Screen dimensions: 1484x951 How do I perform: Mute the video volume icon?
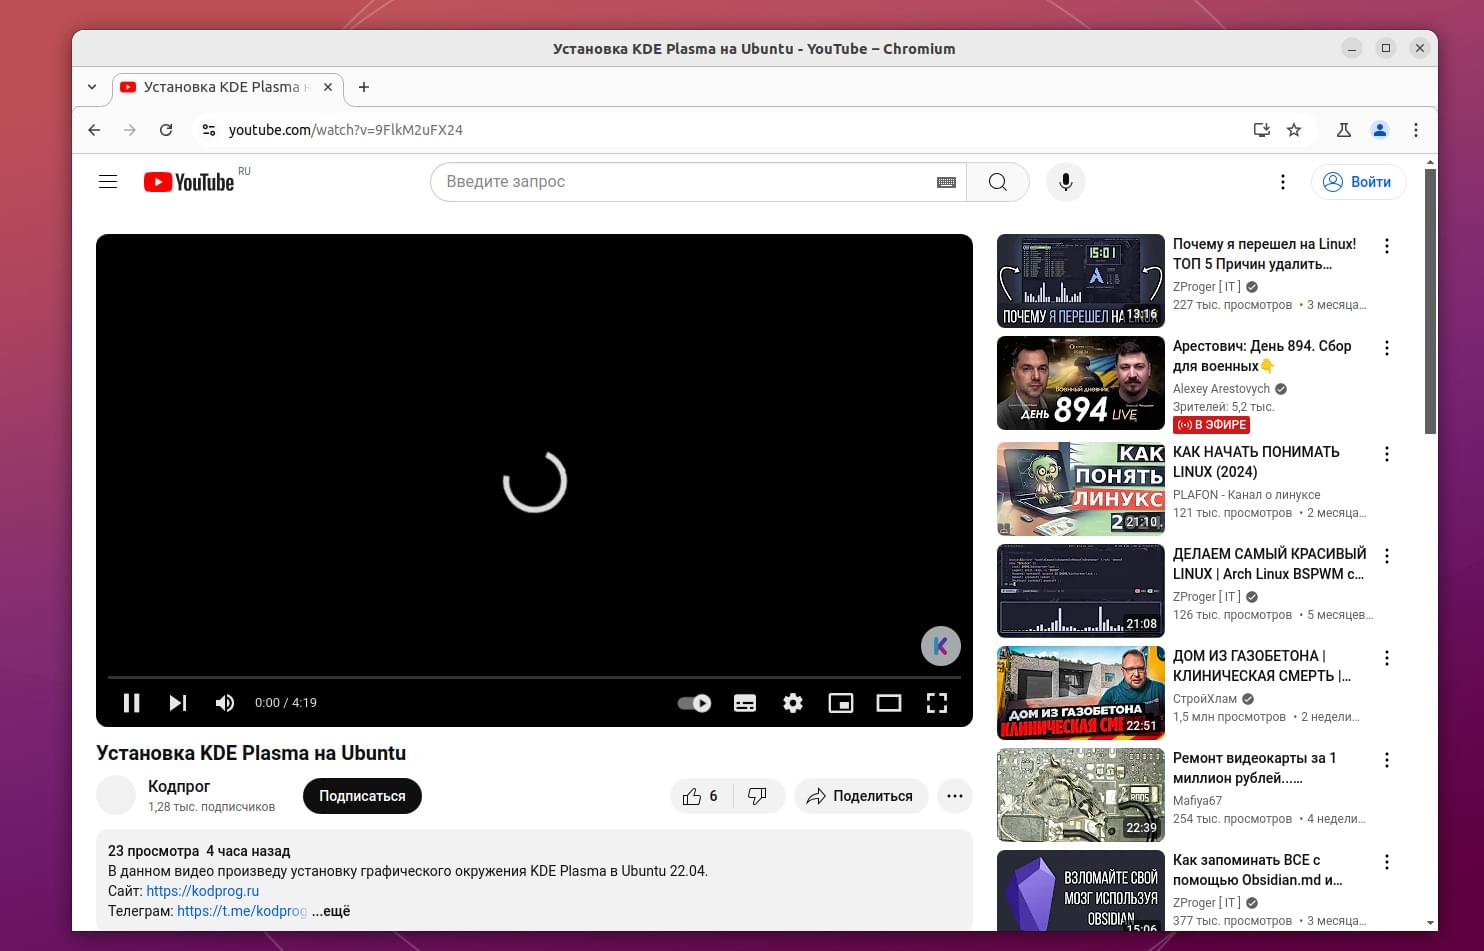coord(225,703)
